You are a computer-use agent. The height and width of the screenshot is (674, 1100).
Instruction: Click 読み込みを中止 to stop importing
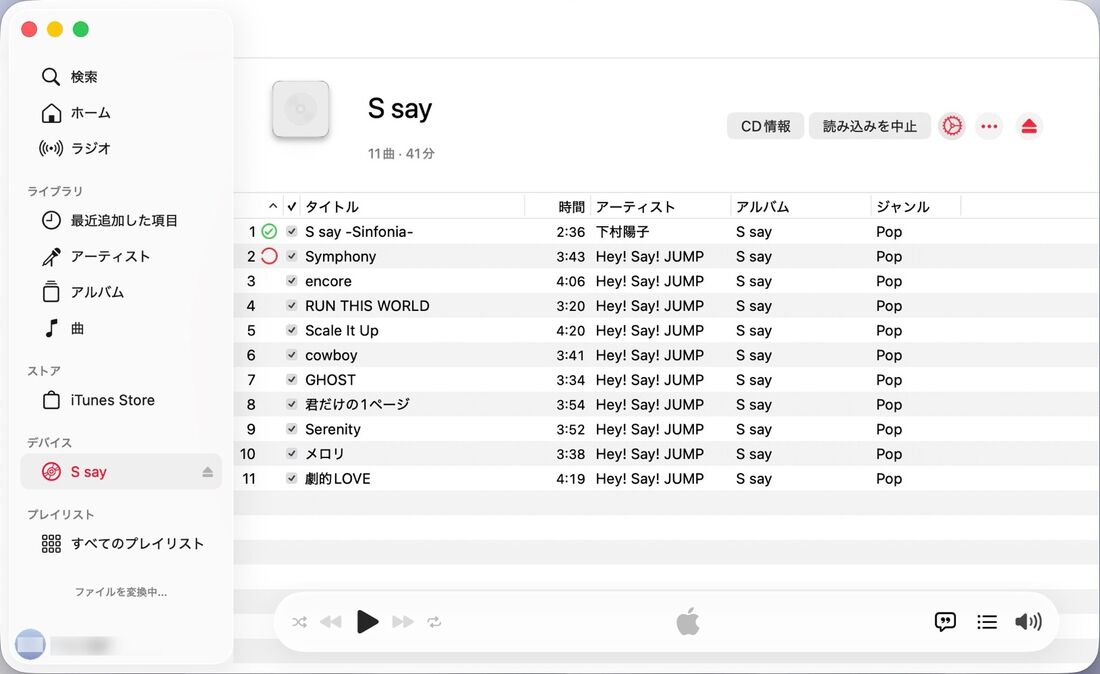tap(869, 126)
